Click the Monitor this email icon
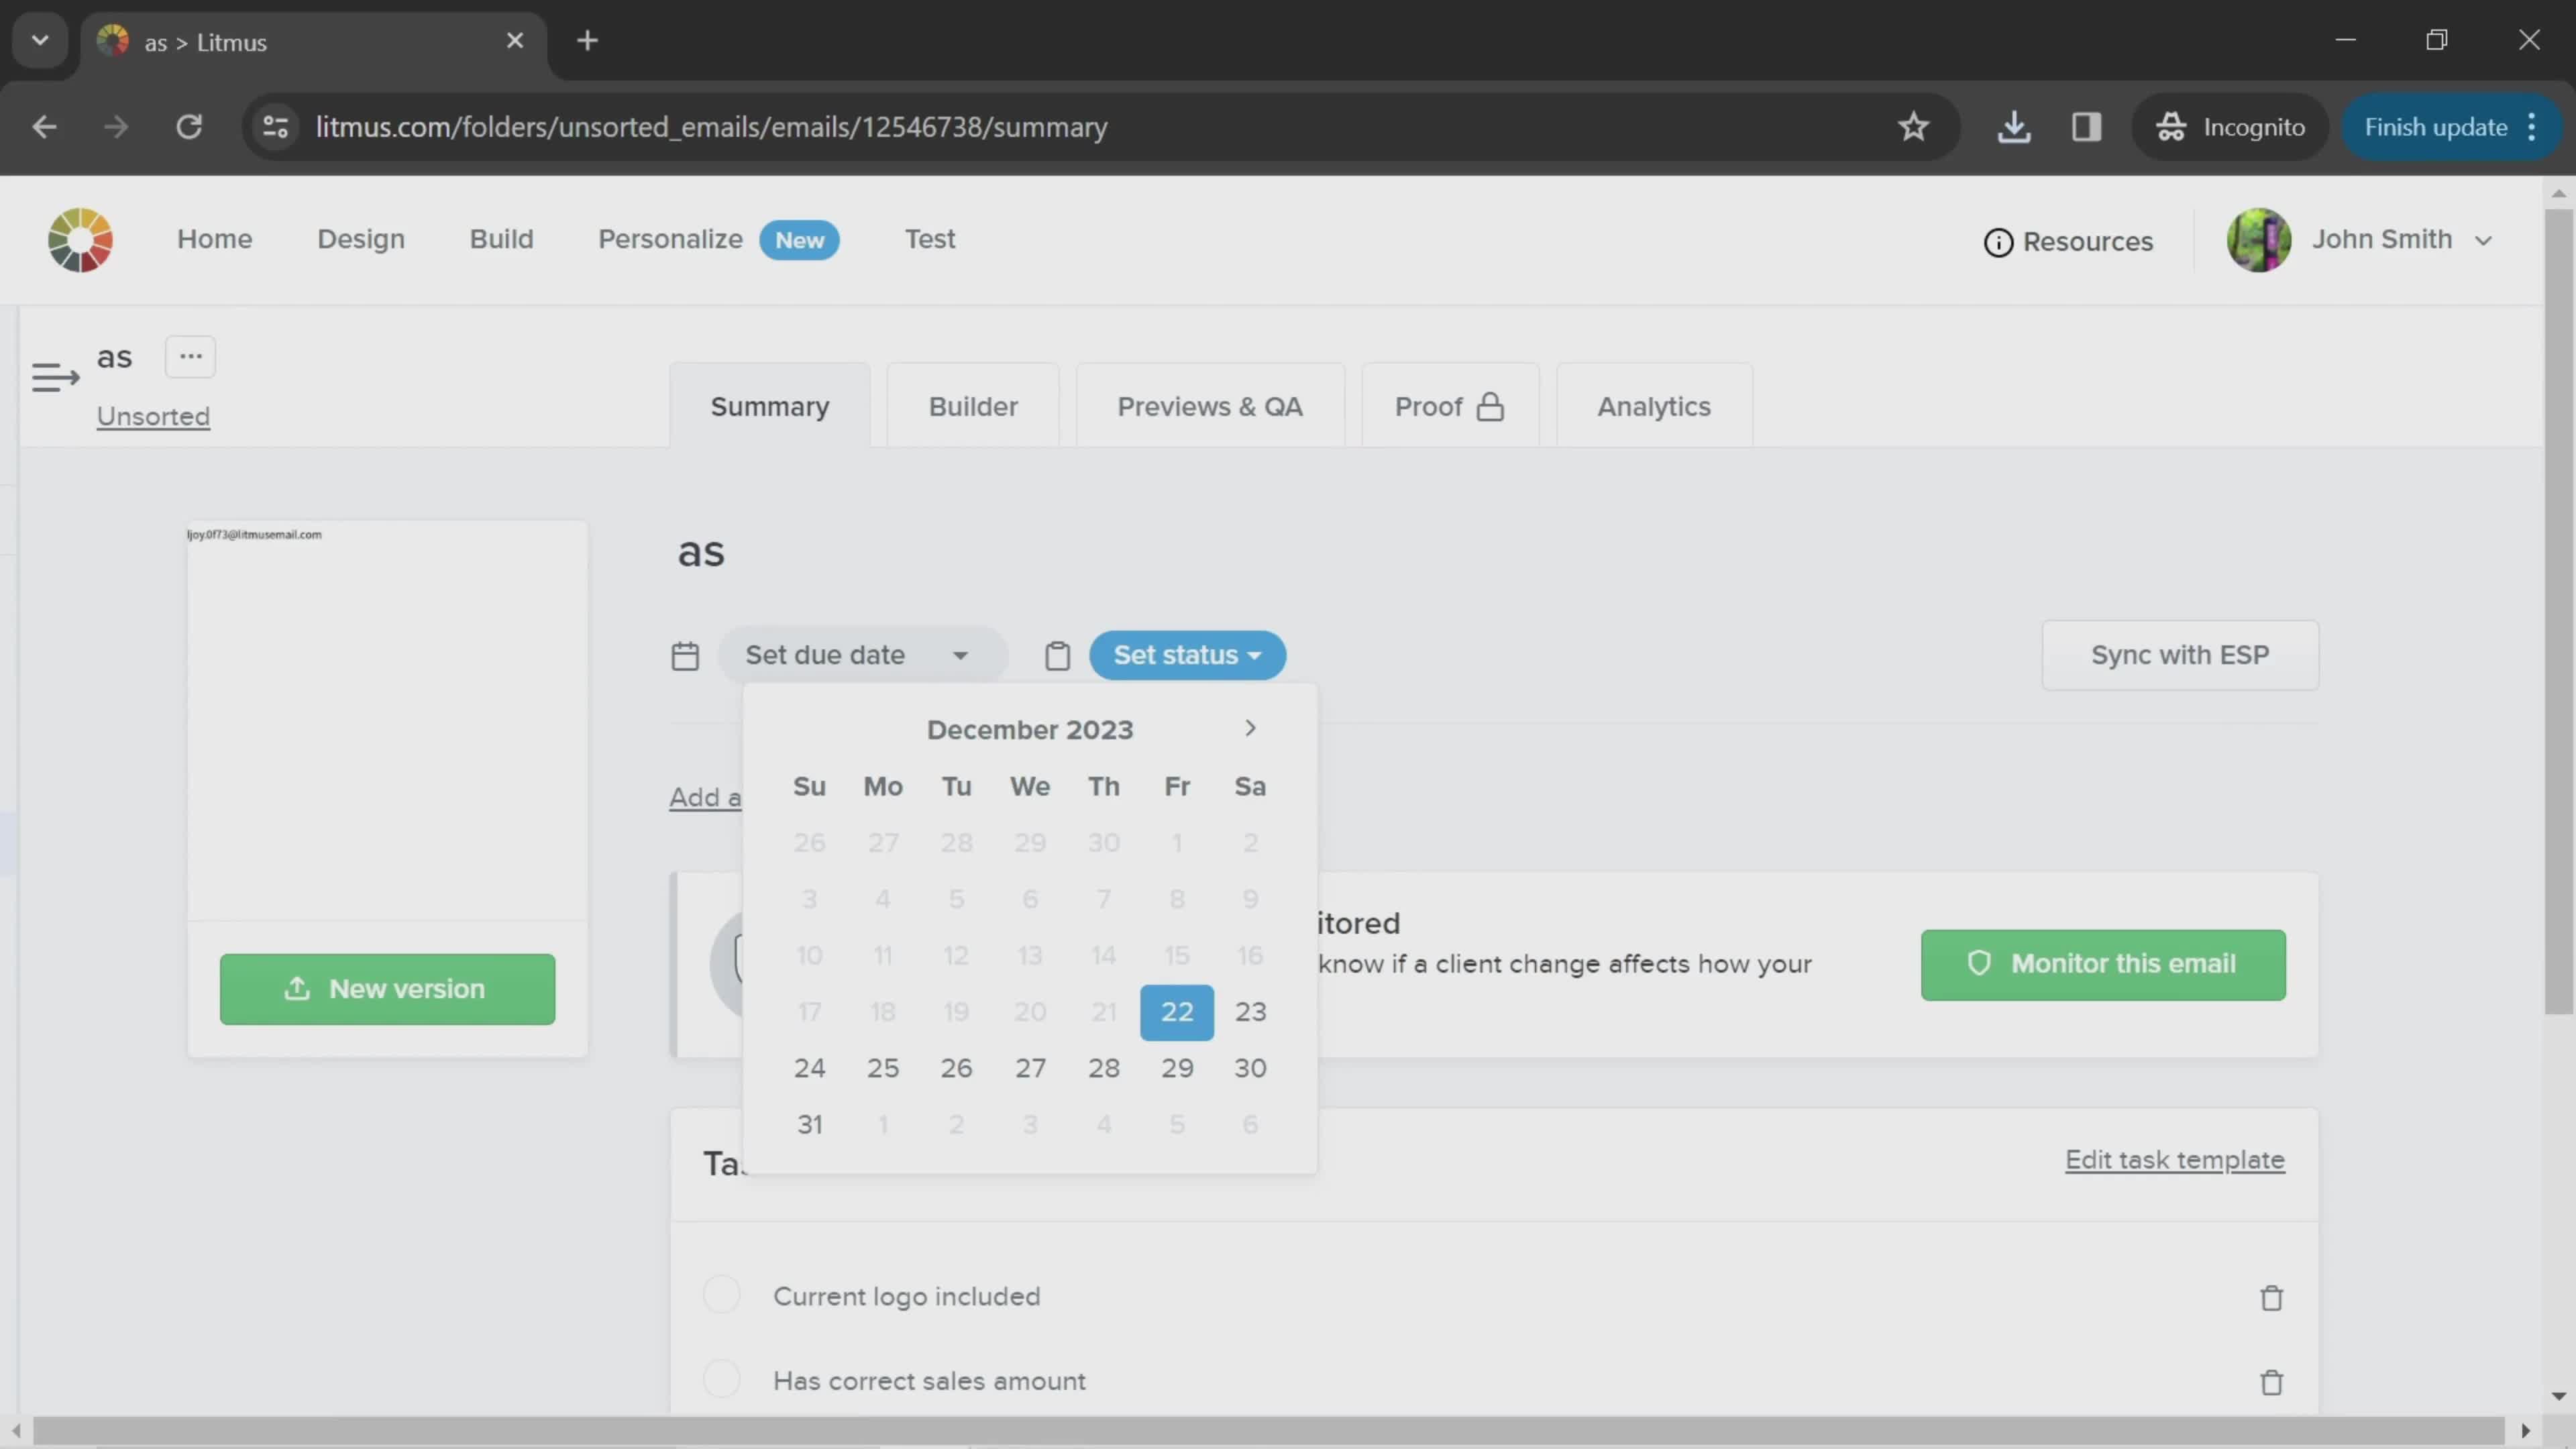This screenshot has width=2576, height=1449. 1980,964
